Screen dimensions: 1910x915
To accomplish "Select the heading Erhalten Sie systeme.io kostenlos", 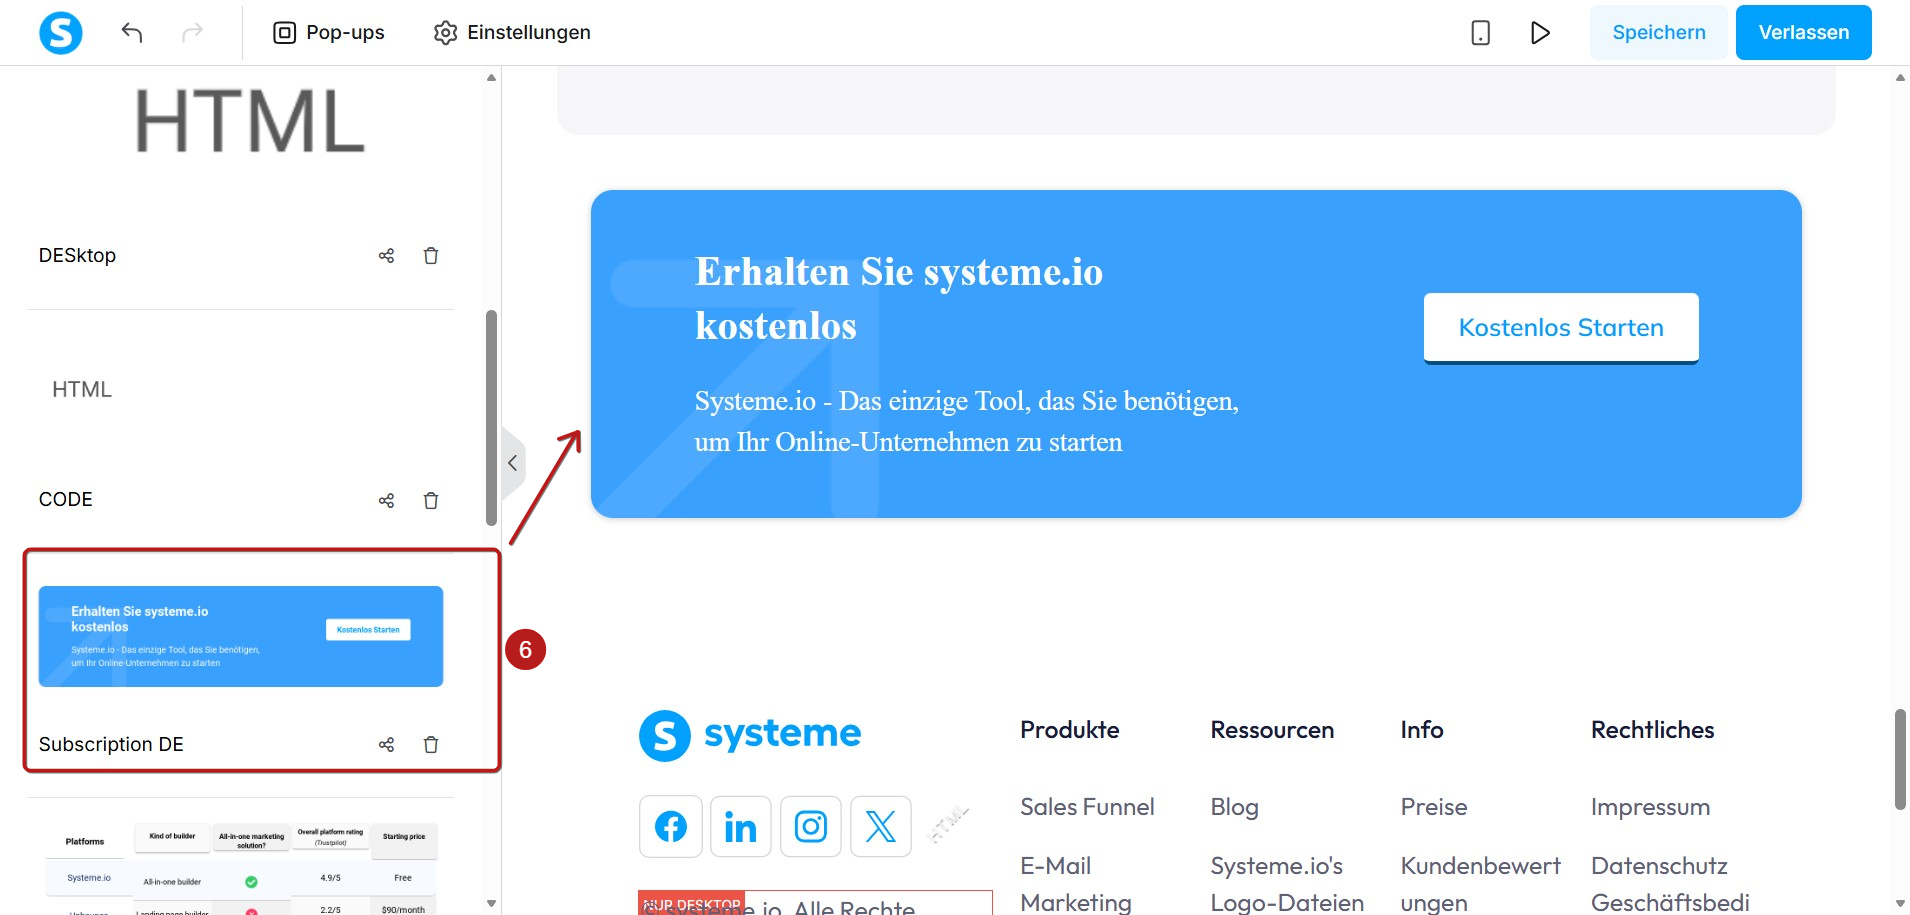I will pos(899,298).
